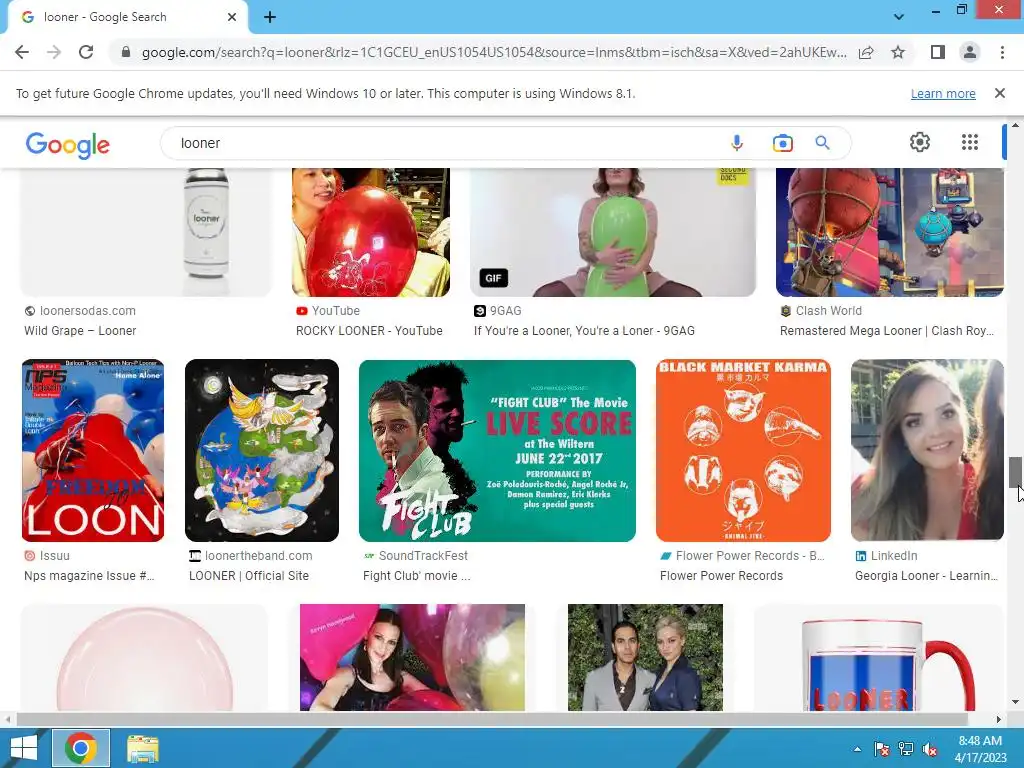1024x768 pixels.
Task: Open the ROCKY LOONER red balloon thumbnail
Action: point(371,232)
